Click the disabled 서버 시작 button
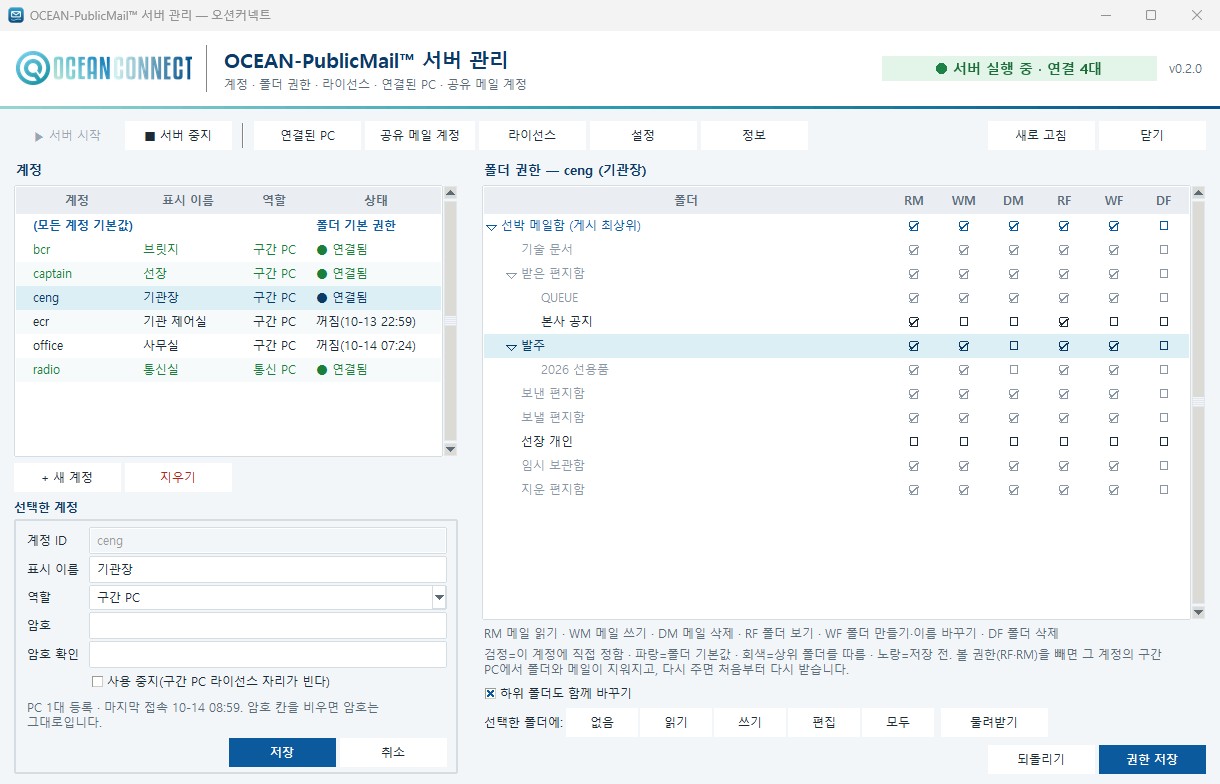Viewport: 1220px width, 784px height. (x=68, y=135)
